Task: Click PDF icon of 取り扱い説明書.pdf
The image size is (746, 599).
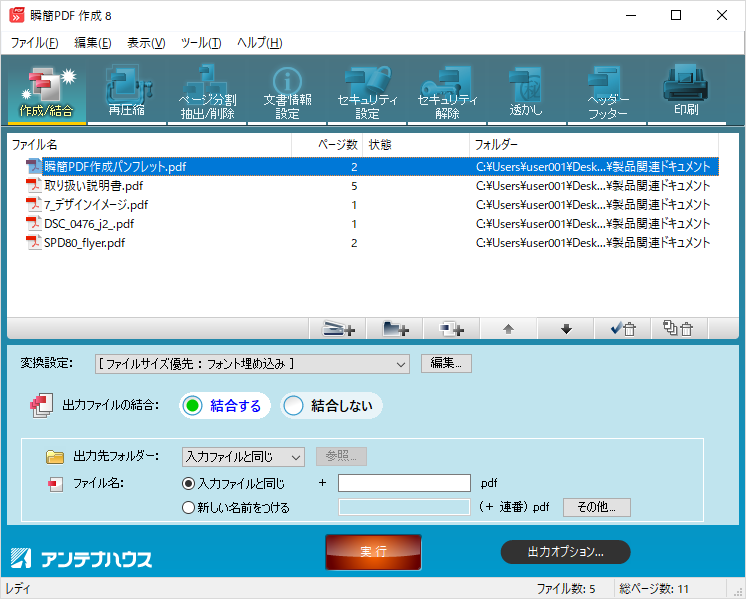Action: pos(33,186)
